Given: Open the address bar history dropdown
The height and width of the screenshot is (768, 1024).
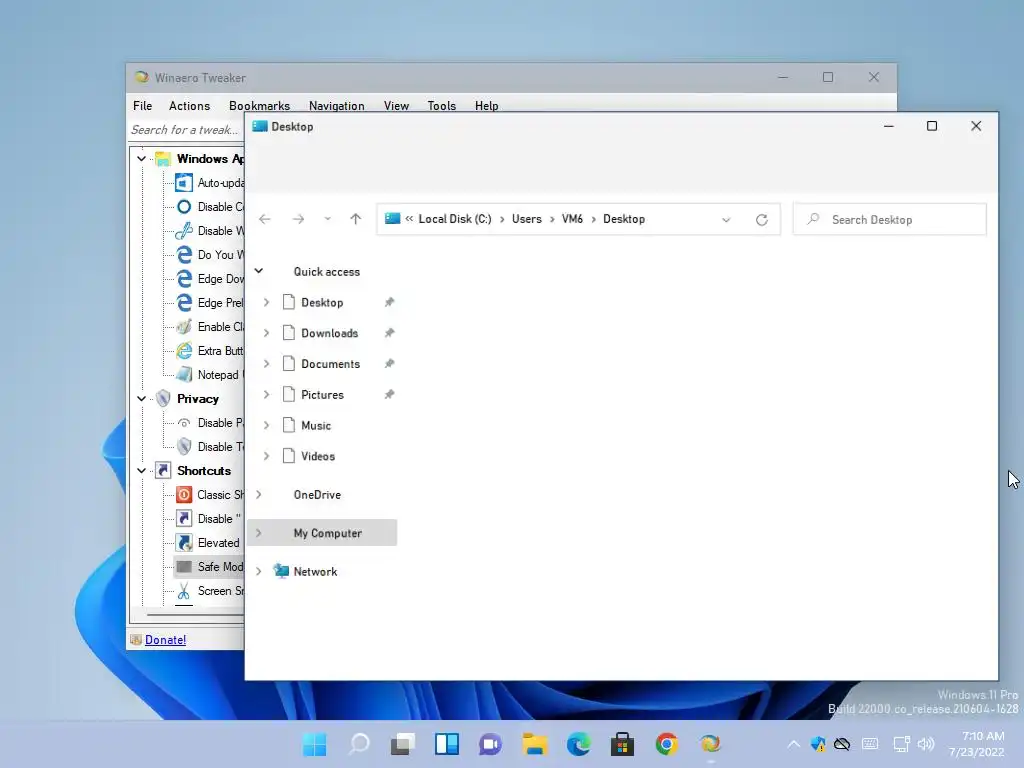Looking at the screenshot, I should point(726,219).
